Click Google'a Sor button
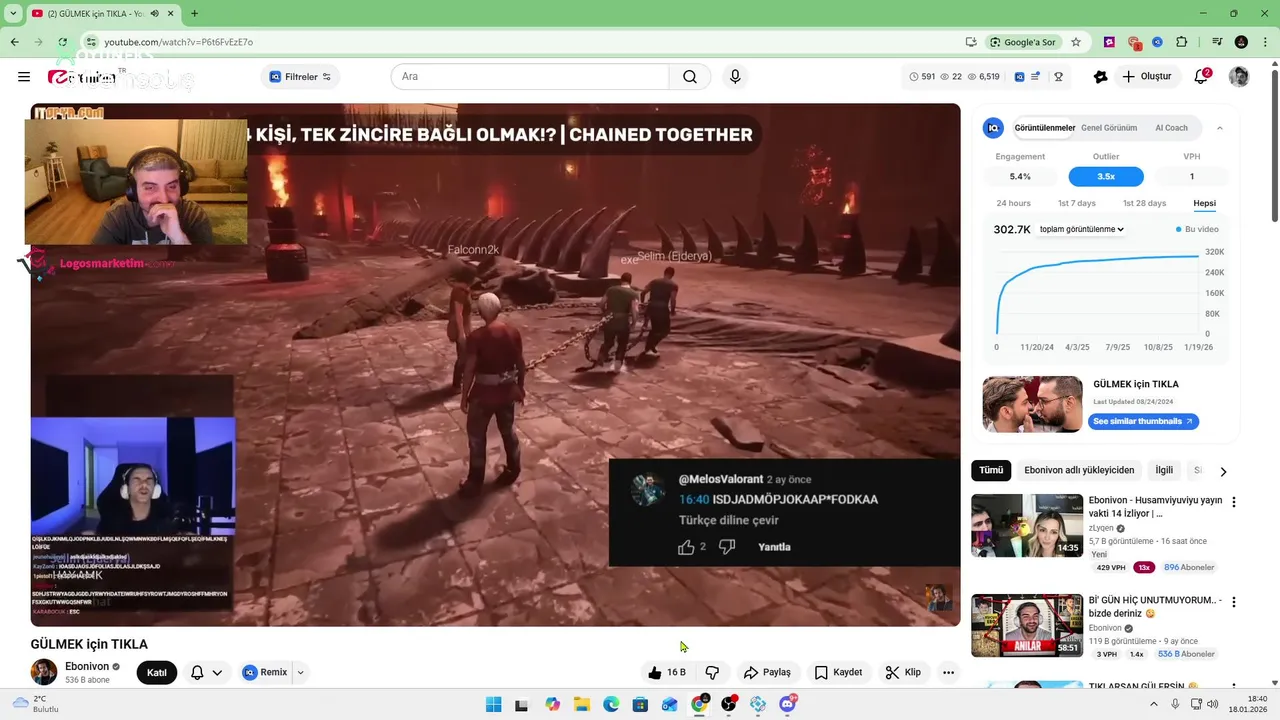 (x=1022, y=42)
